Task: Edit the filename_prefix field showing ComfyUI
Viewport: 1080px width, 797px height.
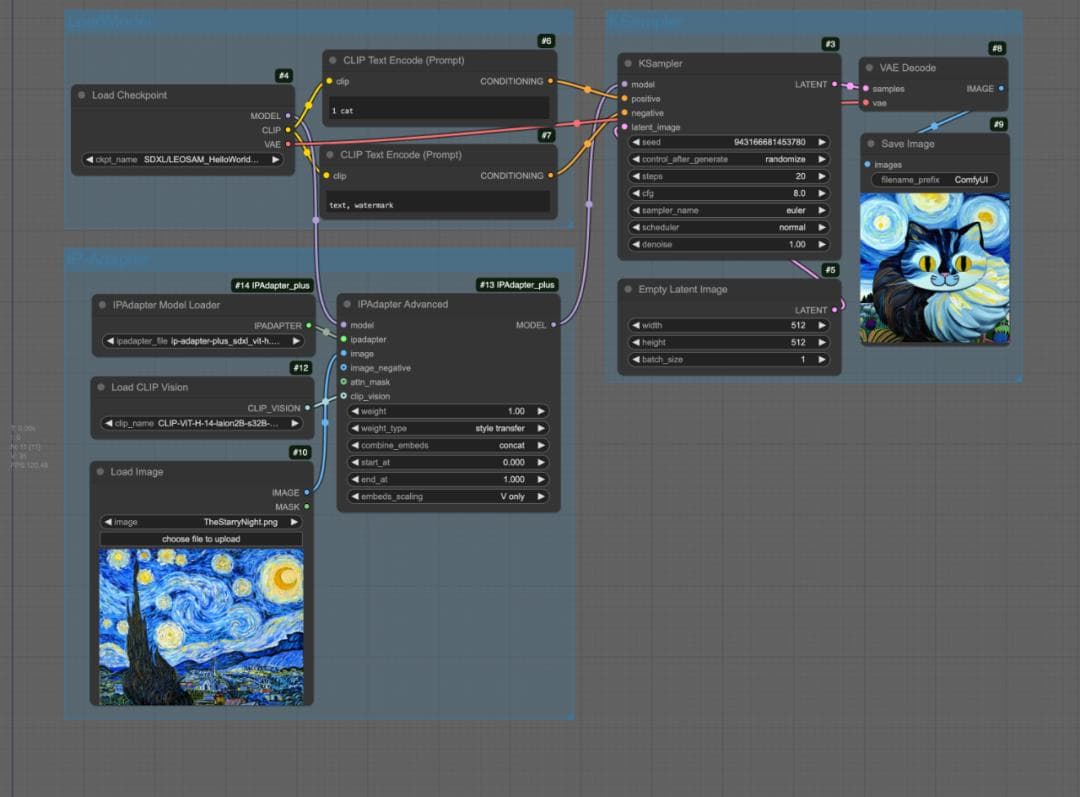Action: point(935,180)
